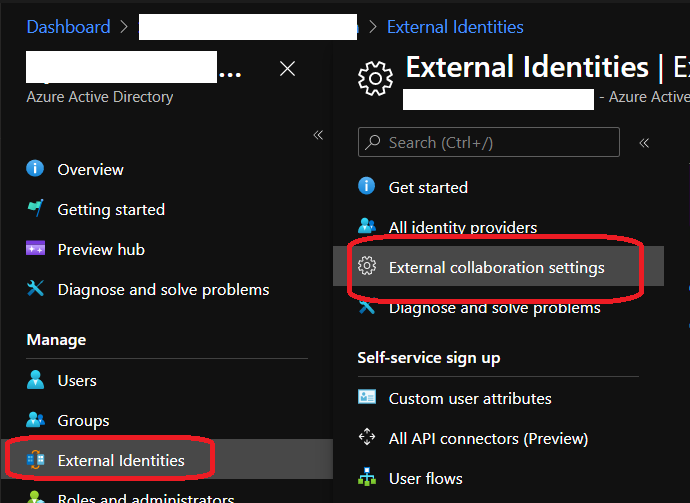Collapse the External Identities side menu
Image resolution: width=690 pixels, height=503 pixels.
click(644, 142)
